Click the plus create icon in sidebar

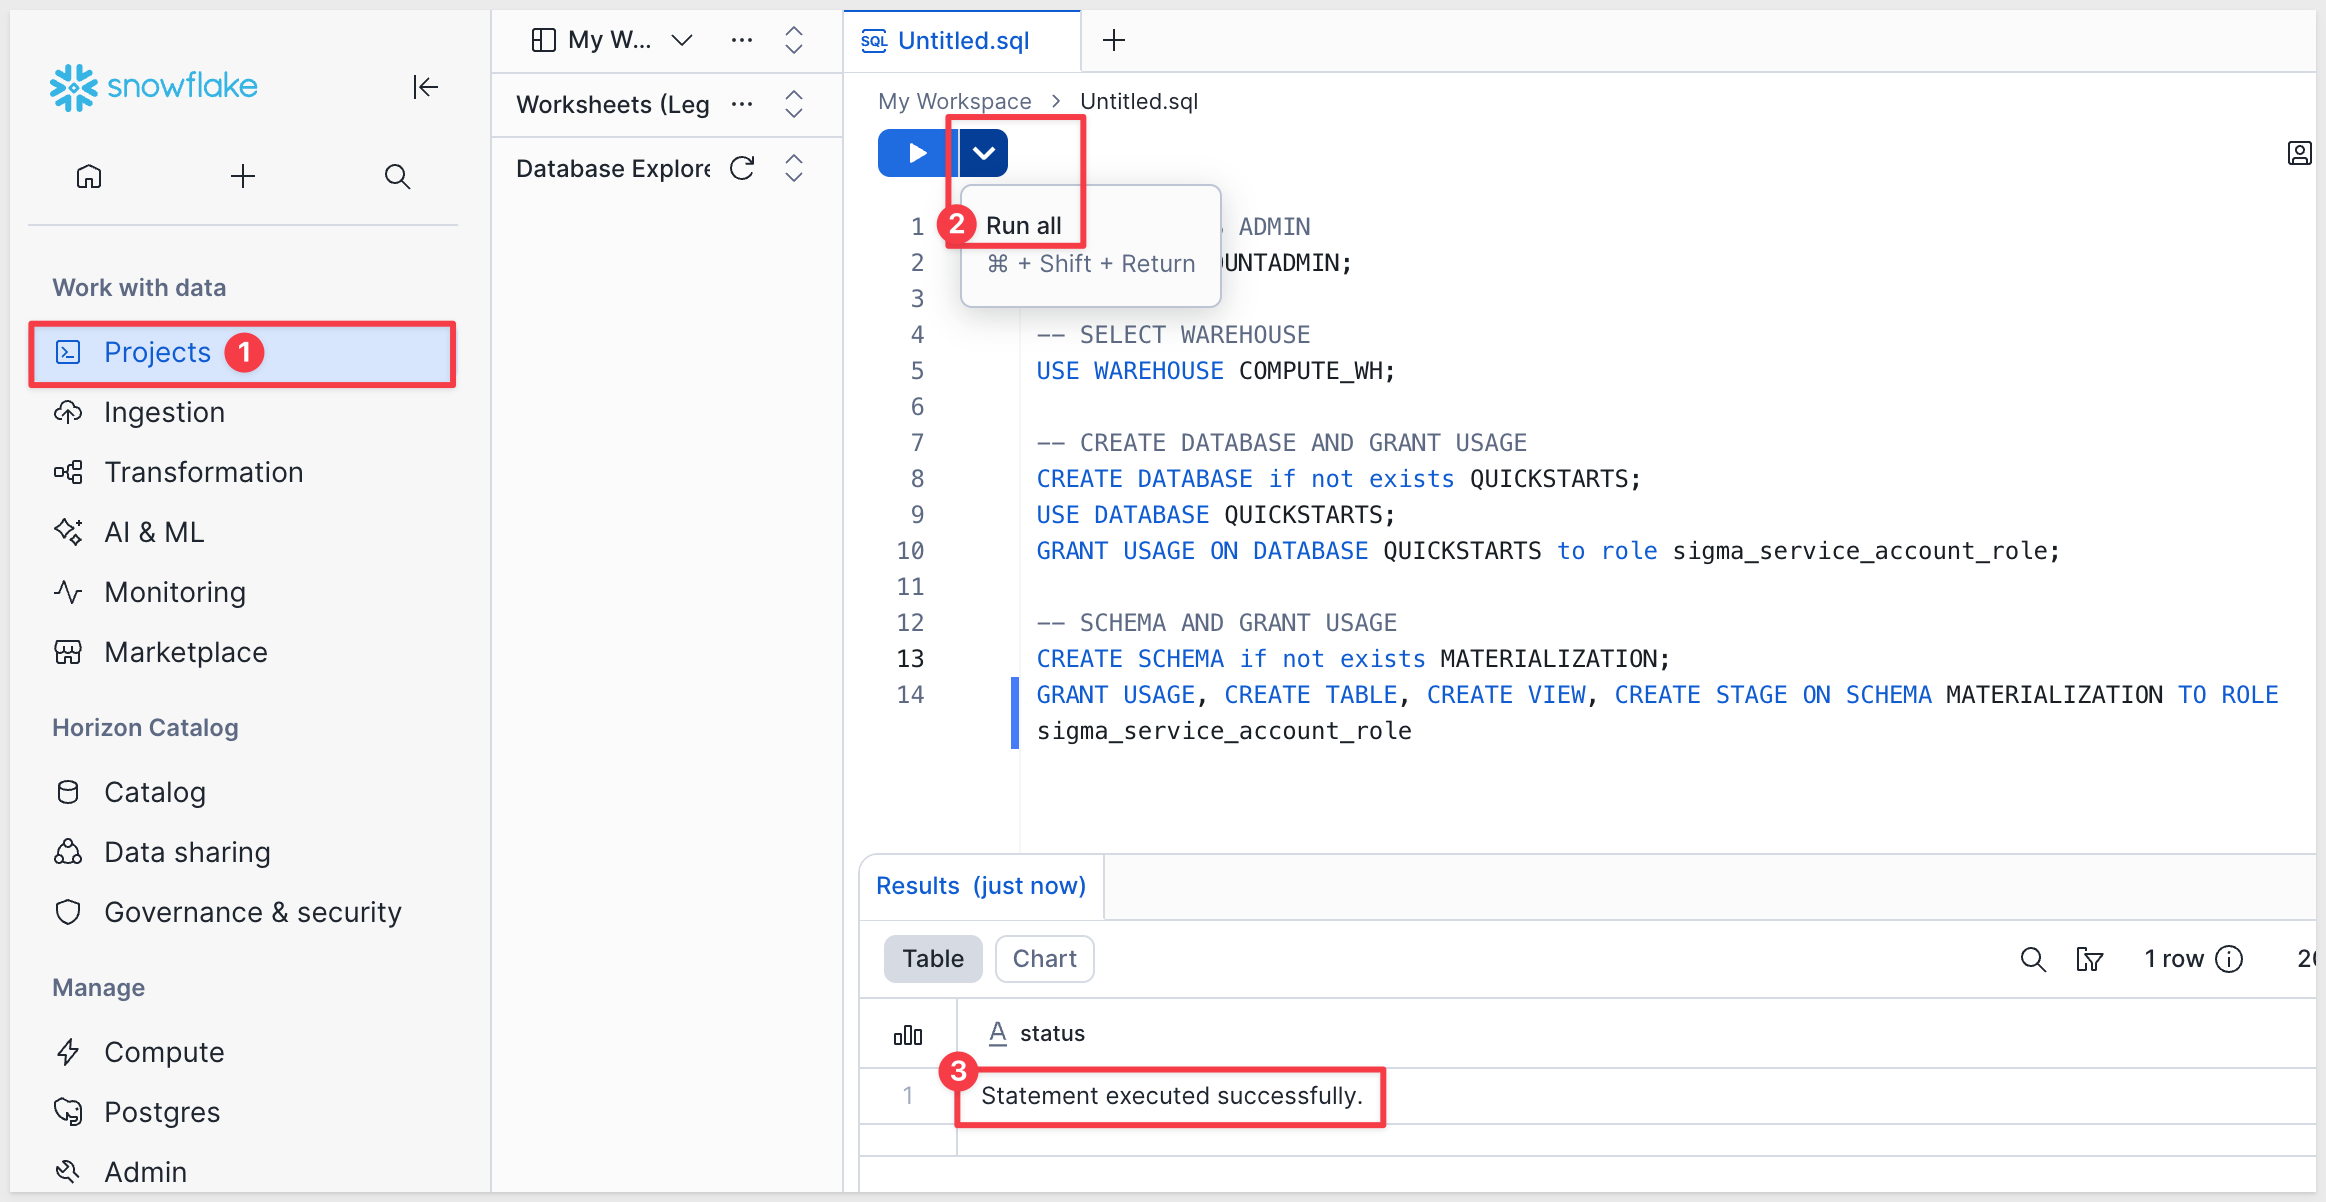point(243,177)
